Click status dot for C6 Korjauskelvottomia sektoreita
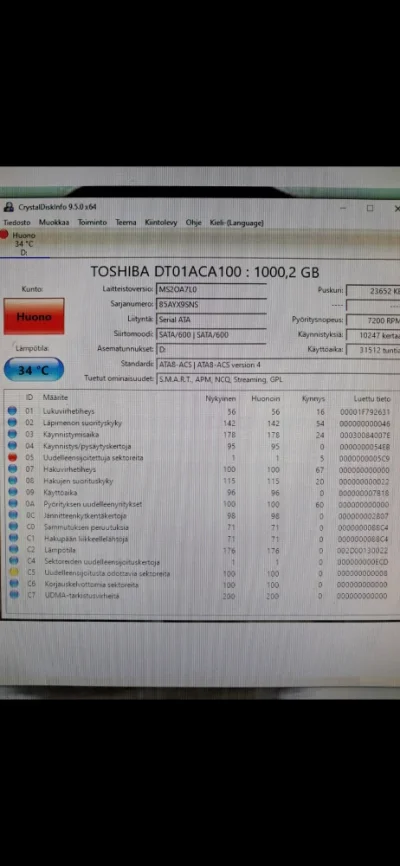The image size is (400, 866). tap(13, 584)
